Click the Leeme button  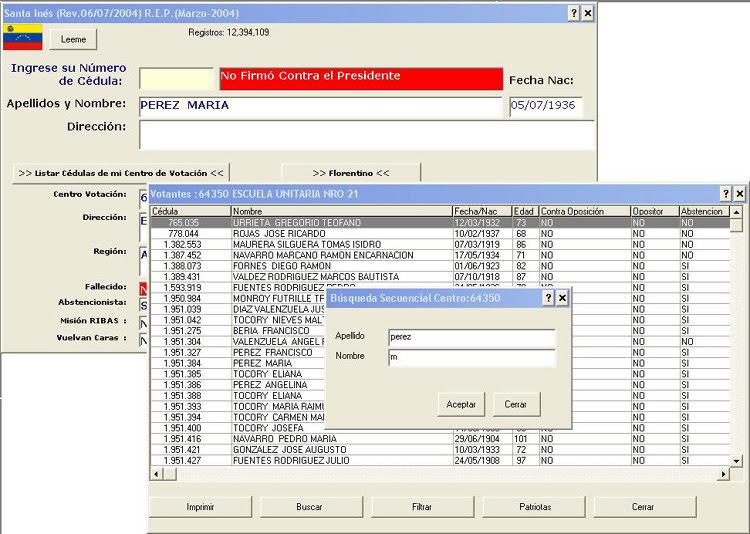73,40
